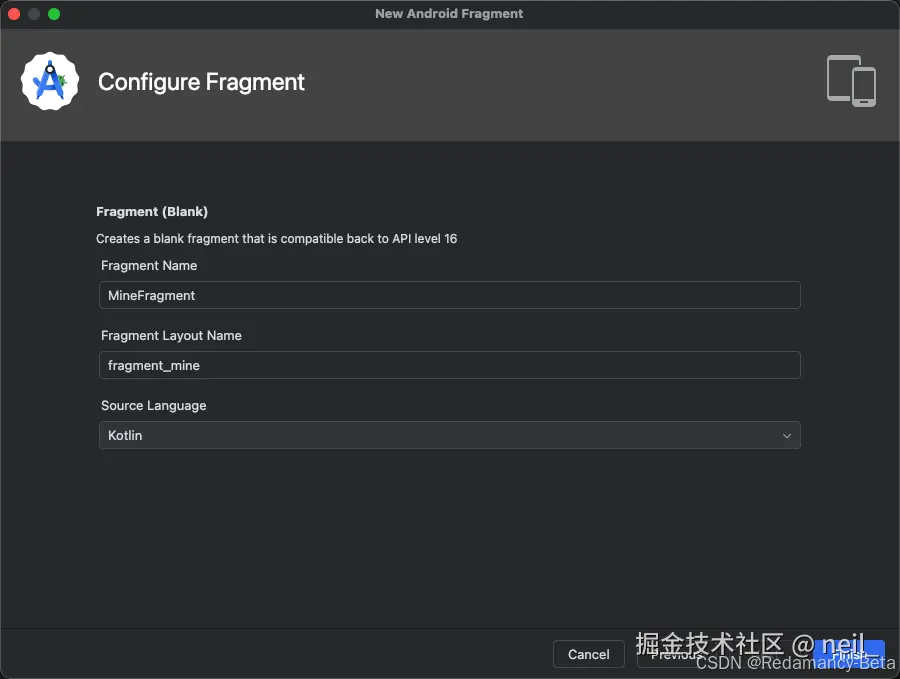This screenshot has height=679, width=900.
Task: Click the Fragment Layout Name label
Action: point(171,335)
